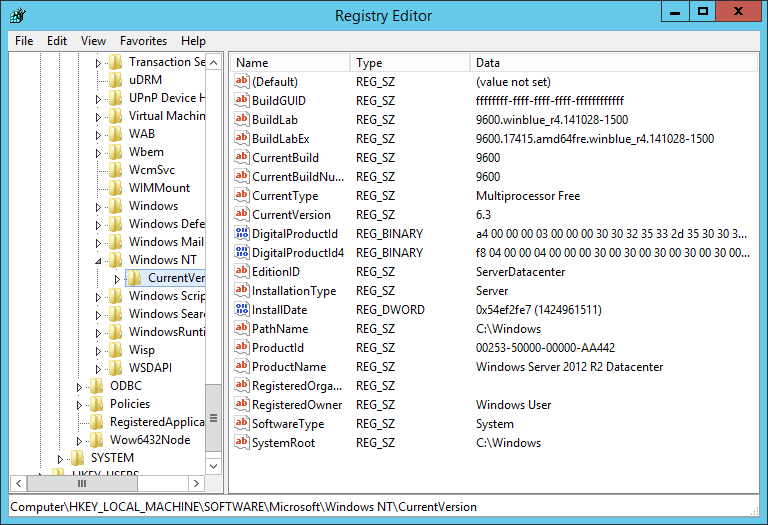The image size is (768, 525).
Task: Click the SystemRoot string icon
Action: coord(241,443)
